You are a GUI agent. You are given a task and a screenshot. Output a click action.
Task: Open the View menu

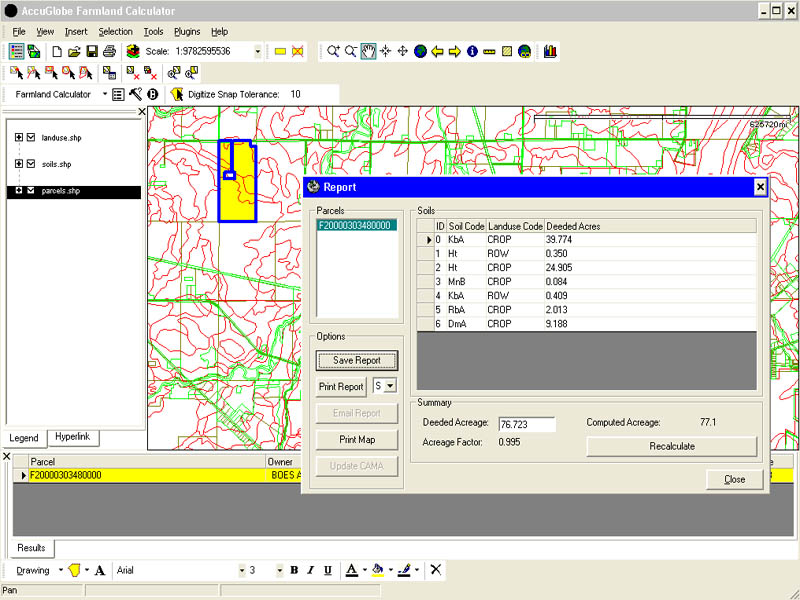[x=45, y=32]
